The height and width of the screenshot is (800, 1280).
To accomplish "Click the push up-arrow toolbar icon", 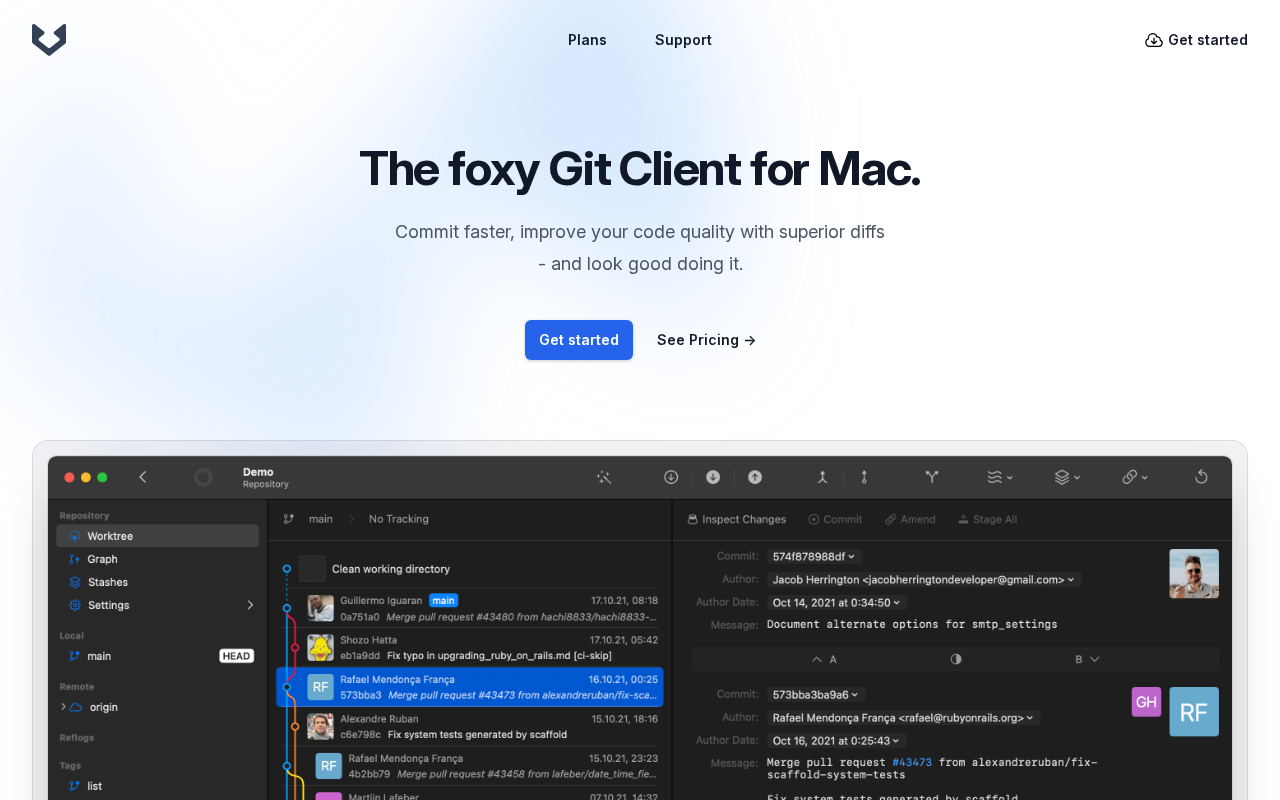I will click(x=755, y=477).
